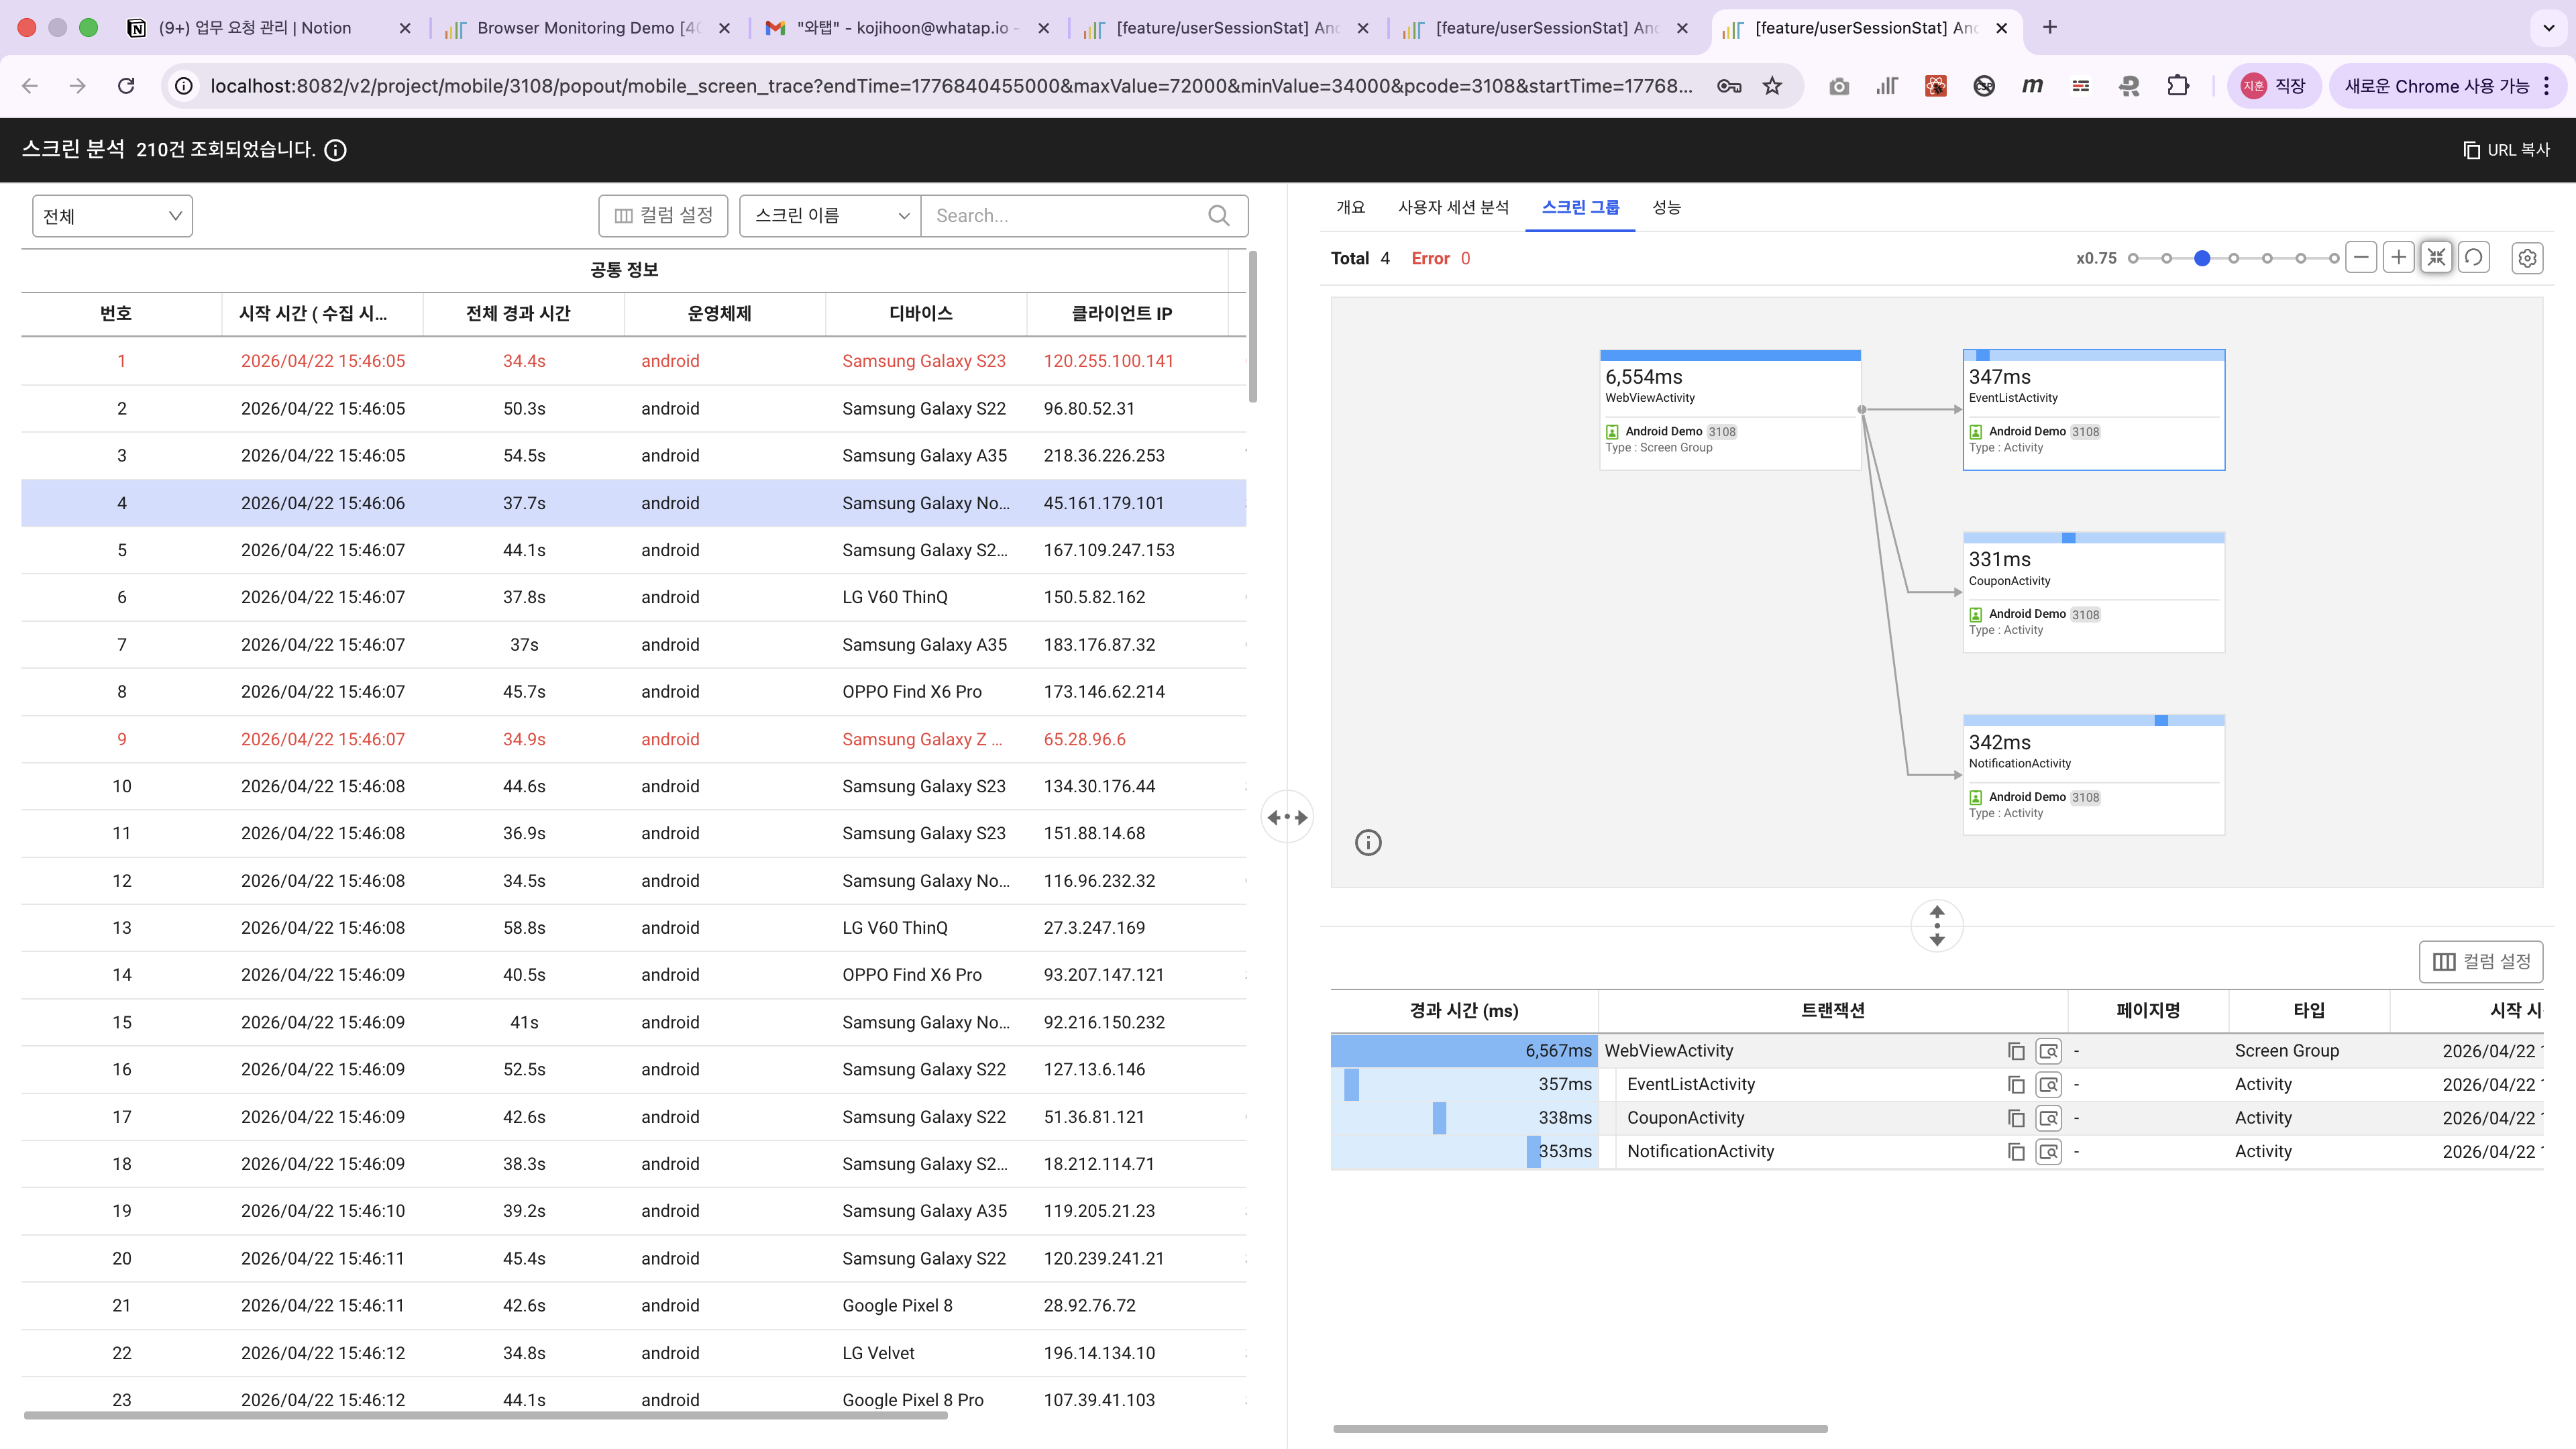Screen dimensions: 2576x1449
Task: Click the rightmost stop of the zoom slider
Action: click(2334, 258)
